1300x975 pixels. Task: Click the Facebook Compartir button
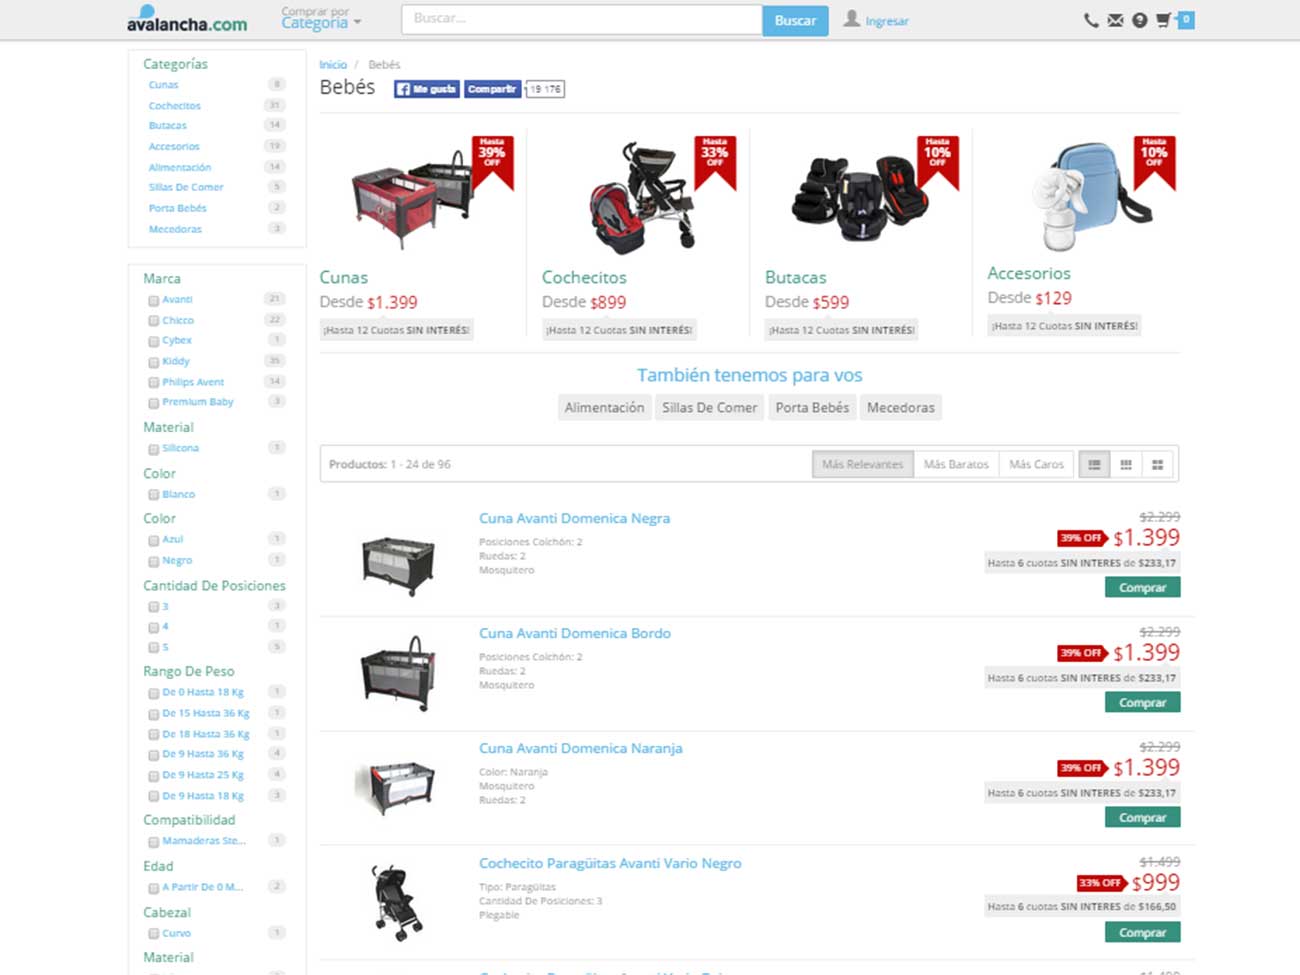(492, 89)
